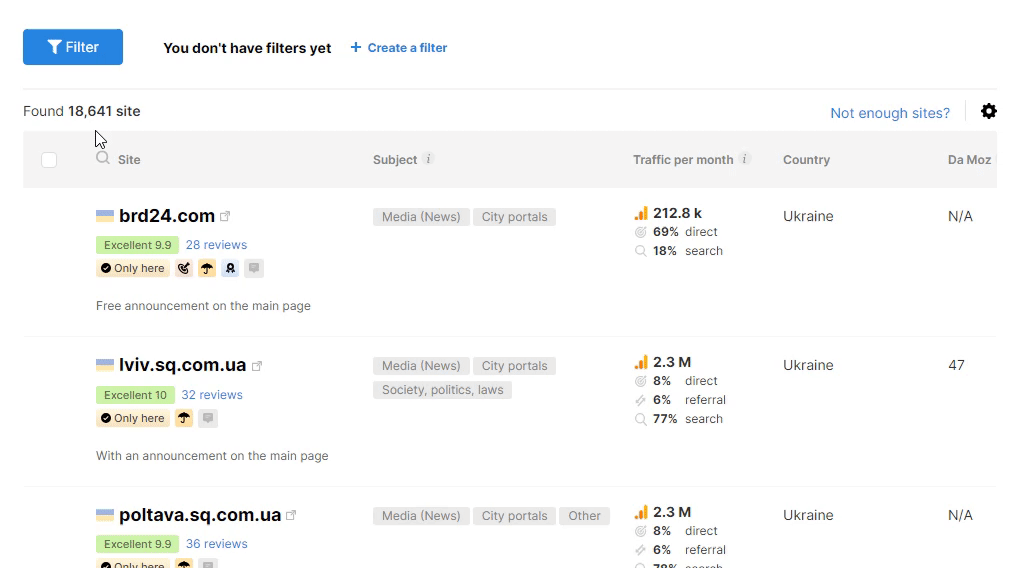This screenshot has height=568, width=1012.
Task: Click the ribbon award badge under brd24.com
Action: pyautogui.click(x=230, y=269)
